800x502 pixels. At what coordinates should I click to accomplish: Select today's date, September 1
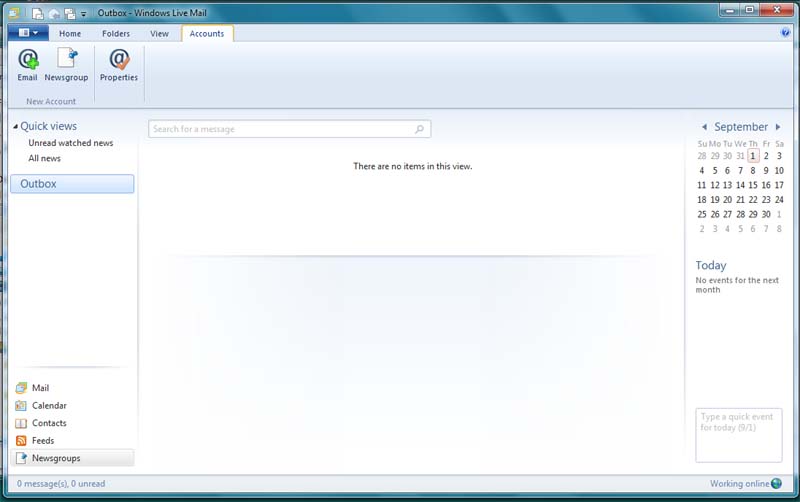point(753,156)
